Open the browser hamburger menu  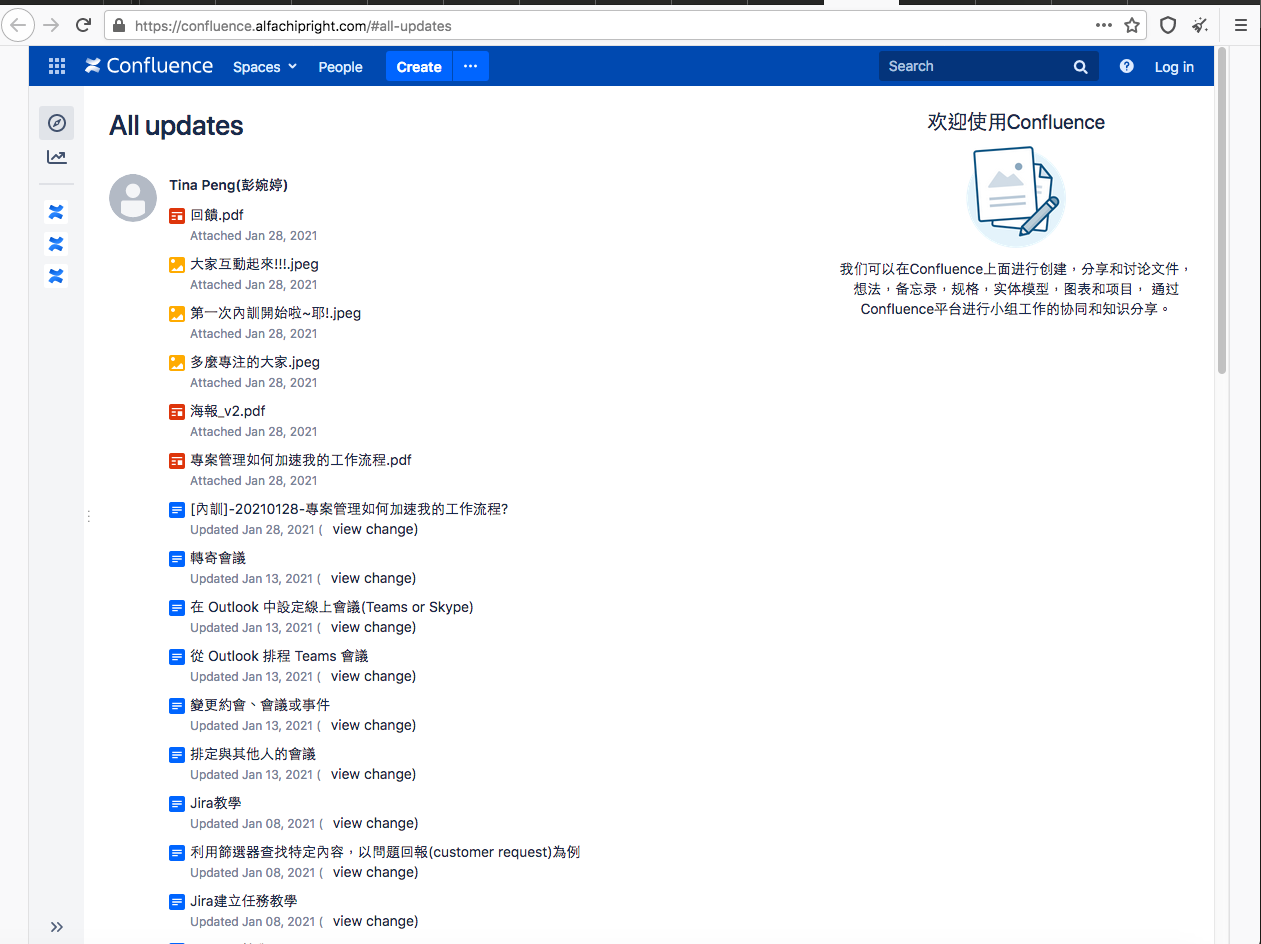click(x=1241, y=25)
